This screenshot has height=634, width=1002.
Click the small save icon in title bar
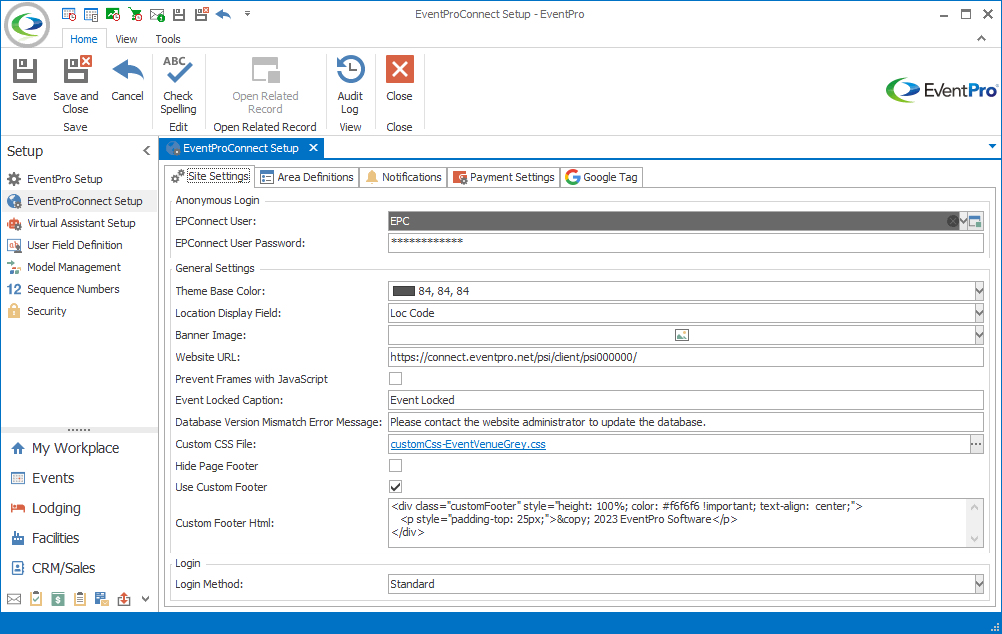point(180,14)
